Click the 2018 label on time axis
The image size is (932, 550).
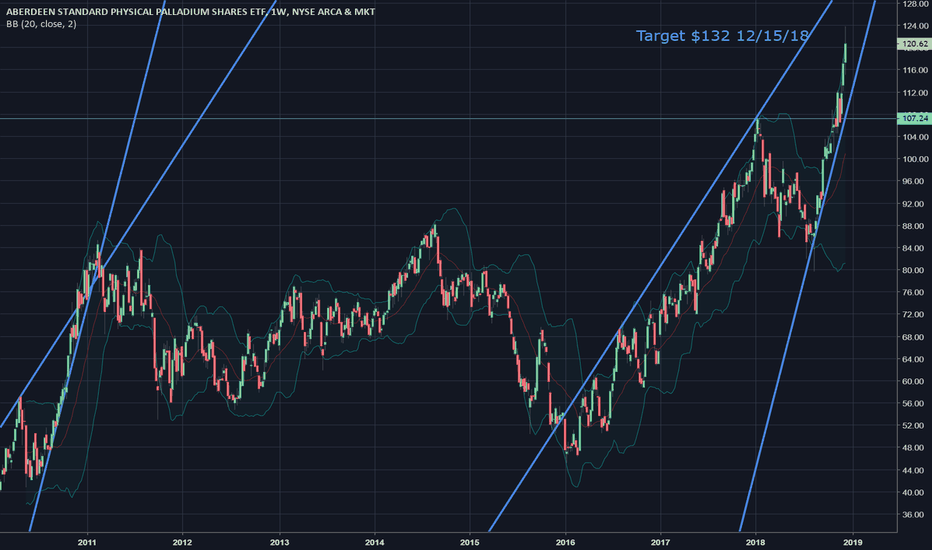pos(755,542)
